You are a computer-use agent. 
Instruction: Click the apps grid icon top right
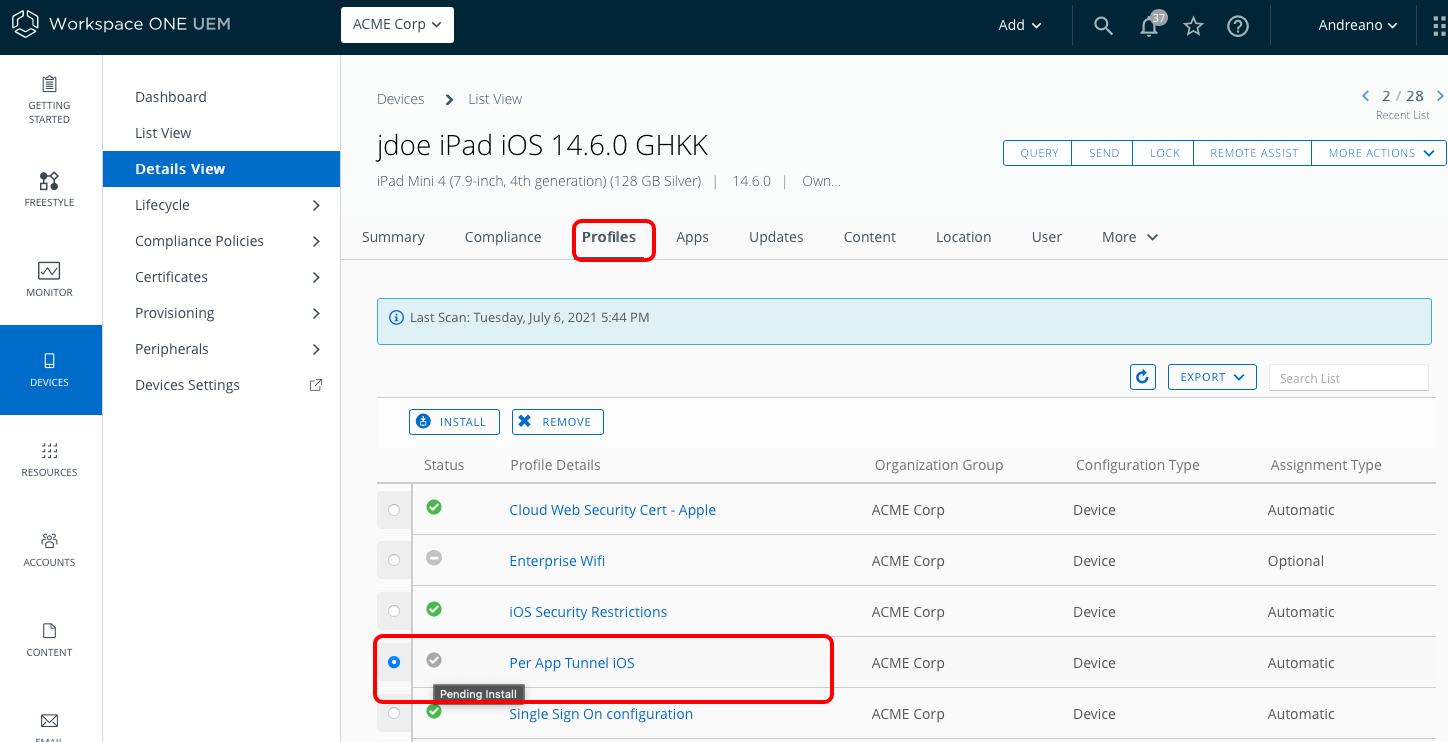[1438, 26]
